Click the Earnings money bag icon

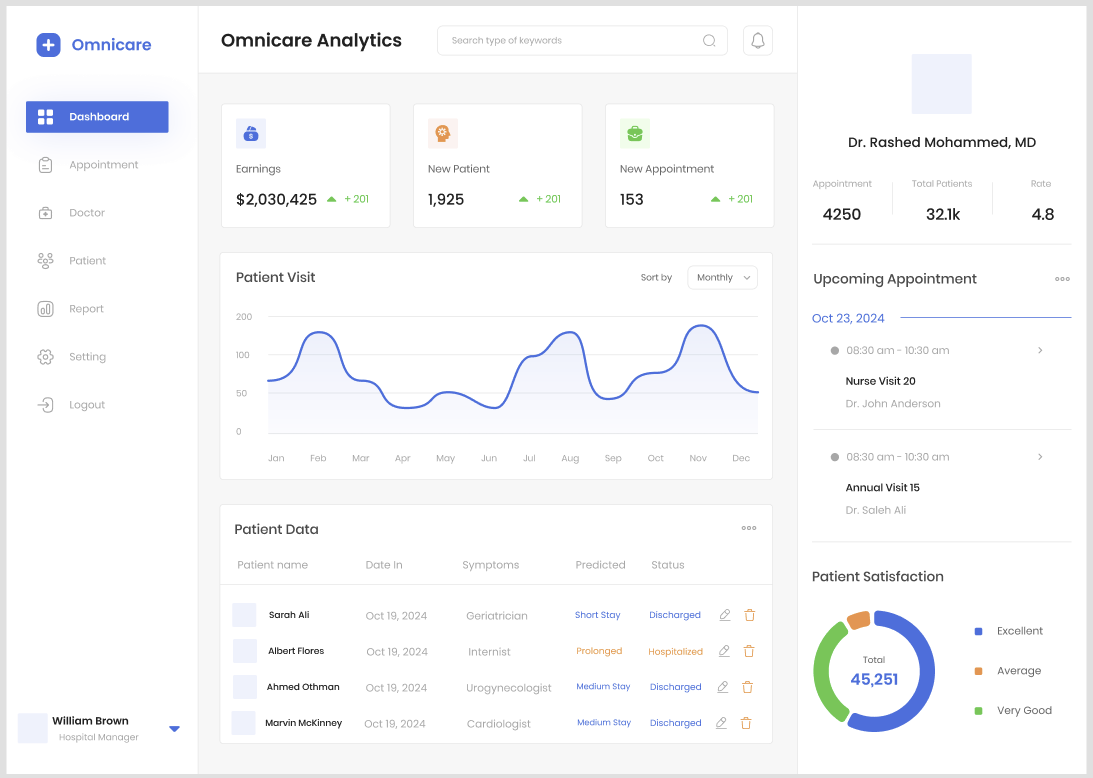(x=251, y=133)
